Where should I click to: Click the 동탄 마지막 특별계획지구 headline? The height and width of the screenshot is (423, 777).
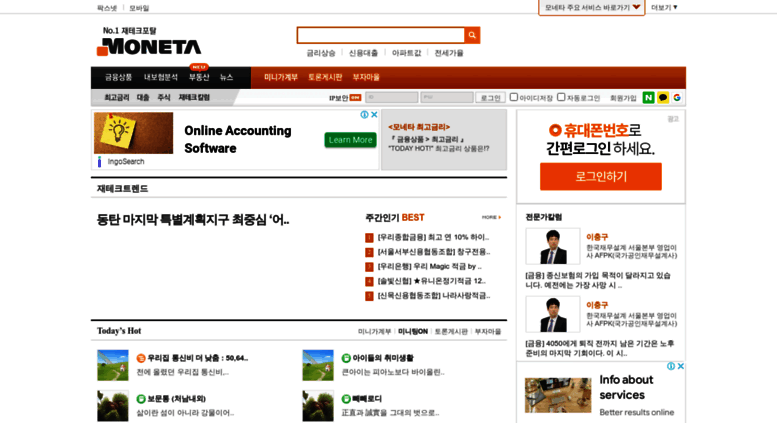(193, 219)
